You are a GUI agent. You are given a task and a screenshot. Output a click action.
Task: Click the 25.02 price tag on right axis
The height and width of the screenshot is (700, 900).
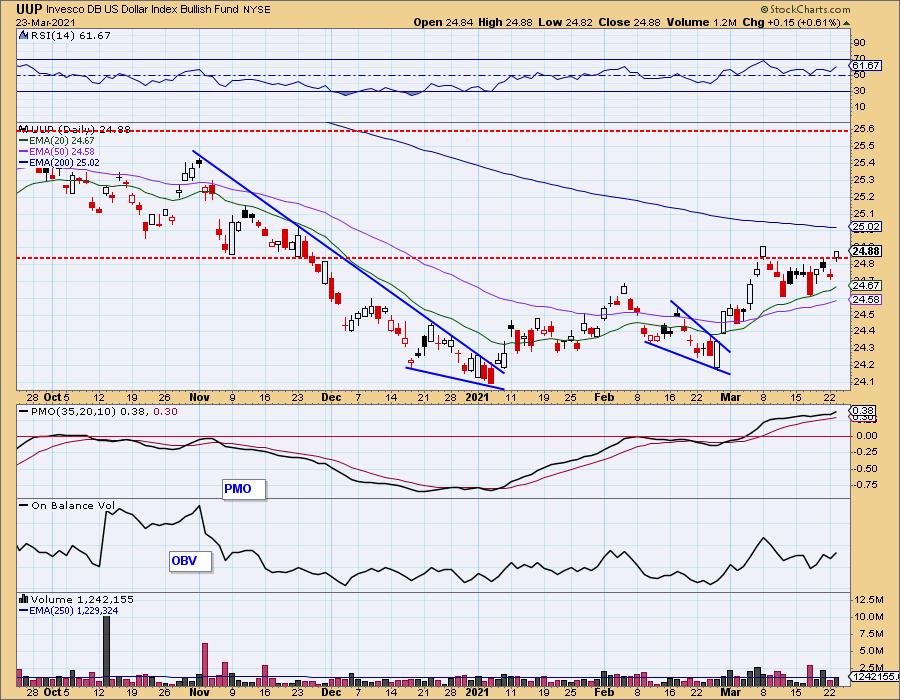pos(867,227)
